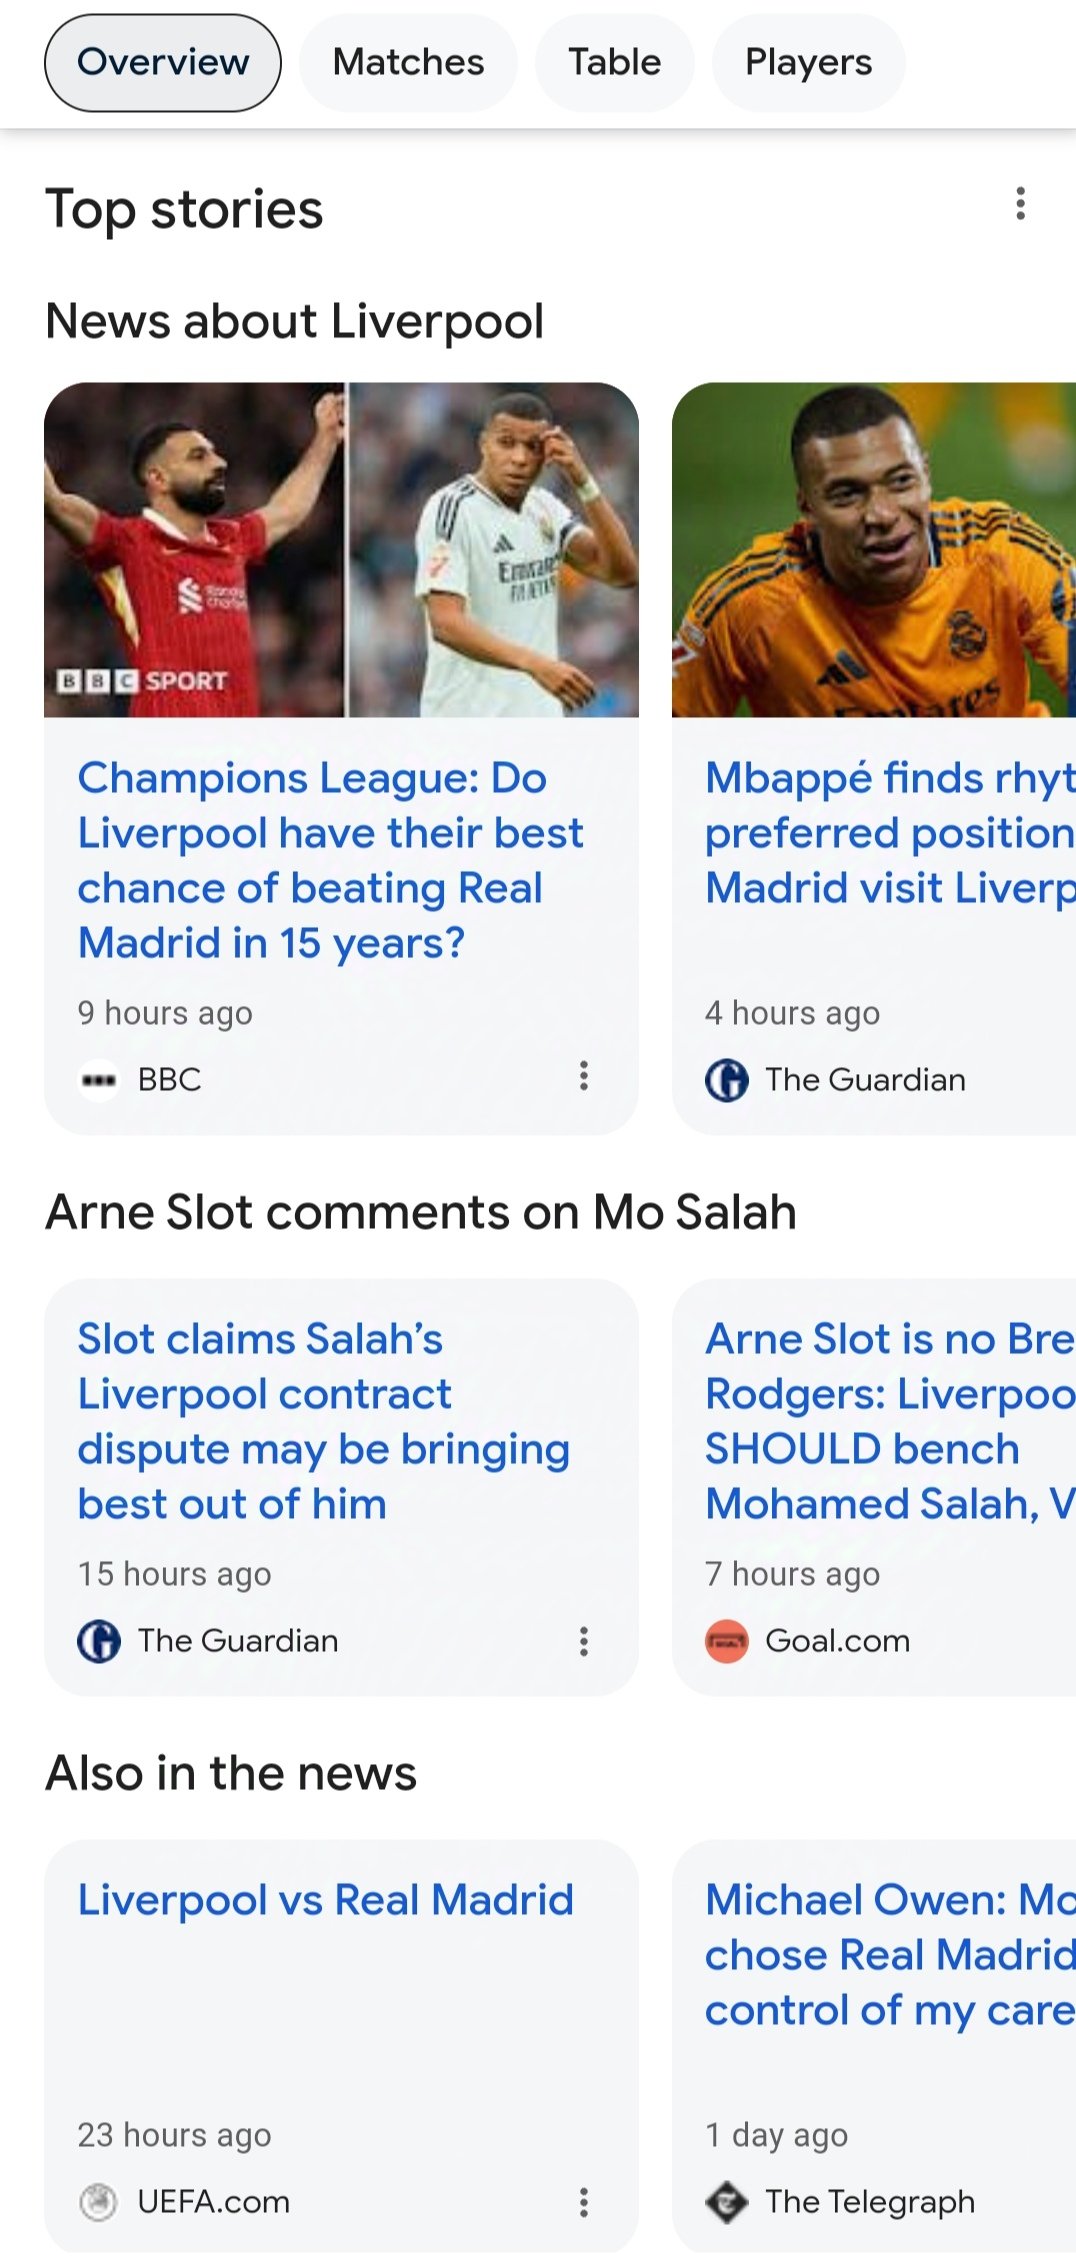
Task: Open the Players tab
Action: (808, 62)
